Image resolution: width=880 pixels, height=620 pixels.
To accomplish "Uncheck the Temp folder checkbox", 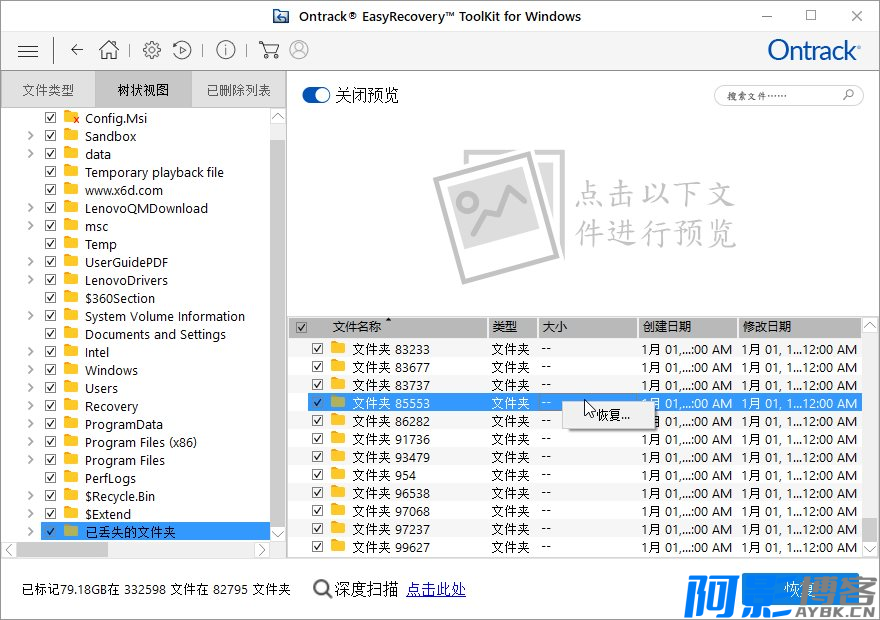I will [51, 244].
